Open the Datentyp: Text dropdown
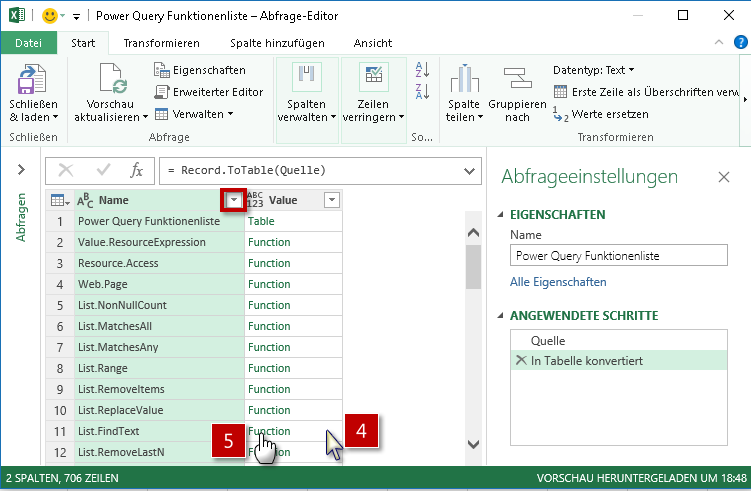 click(593, 70)
